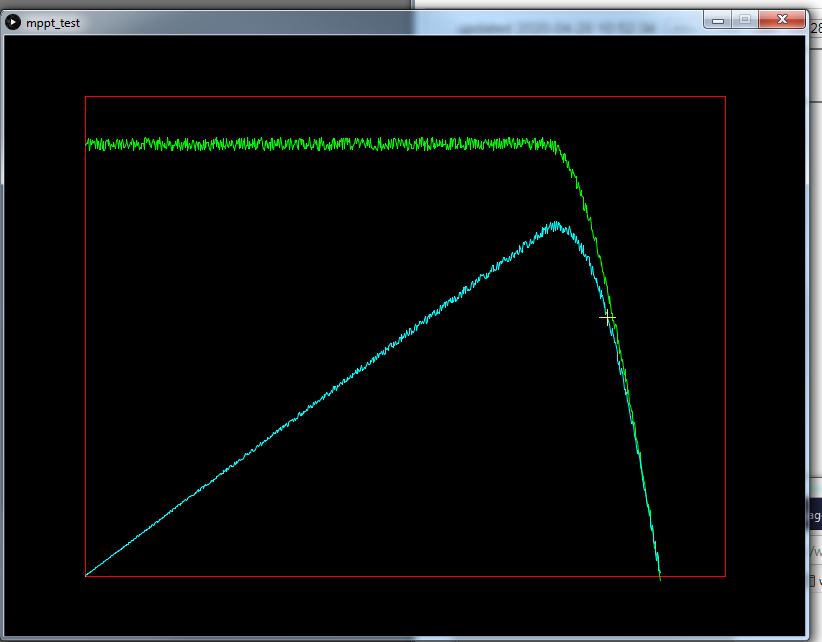The width and height of the screenshot is (822, 642).
Task: Click the background window's text field at right edge
Action: point(814,551)
